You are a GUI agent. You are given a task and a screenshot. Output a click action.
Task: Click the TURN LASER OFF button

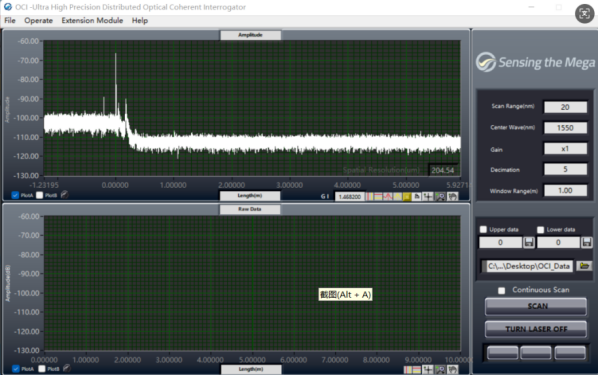[x=536, y=329]
